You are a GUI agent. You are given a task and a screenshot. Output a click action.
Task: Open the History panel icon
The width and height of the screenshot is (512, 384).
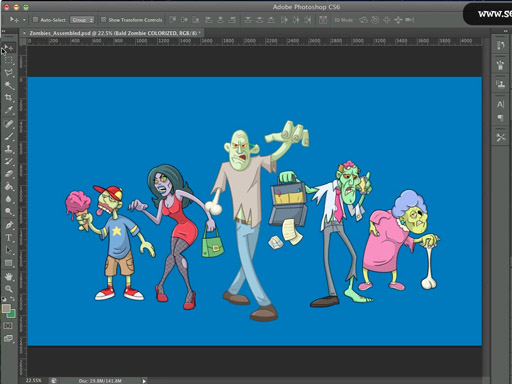coord(500,46)
